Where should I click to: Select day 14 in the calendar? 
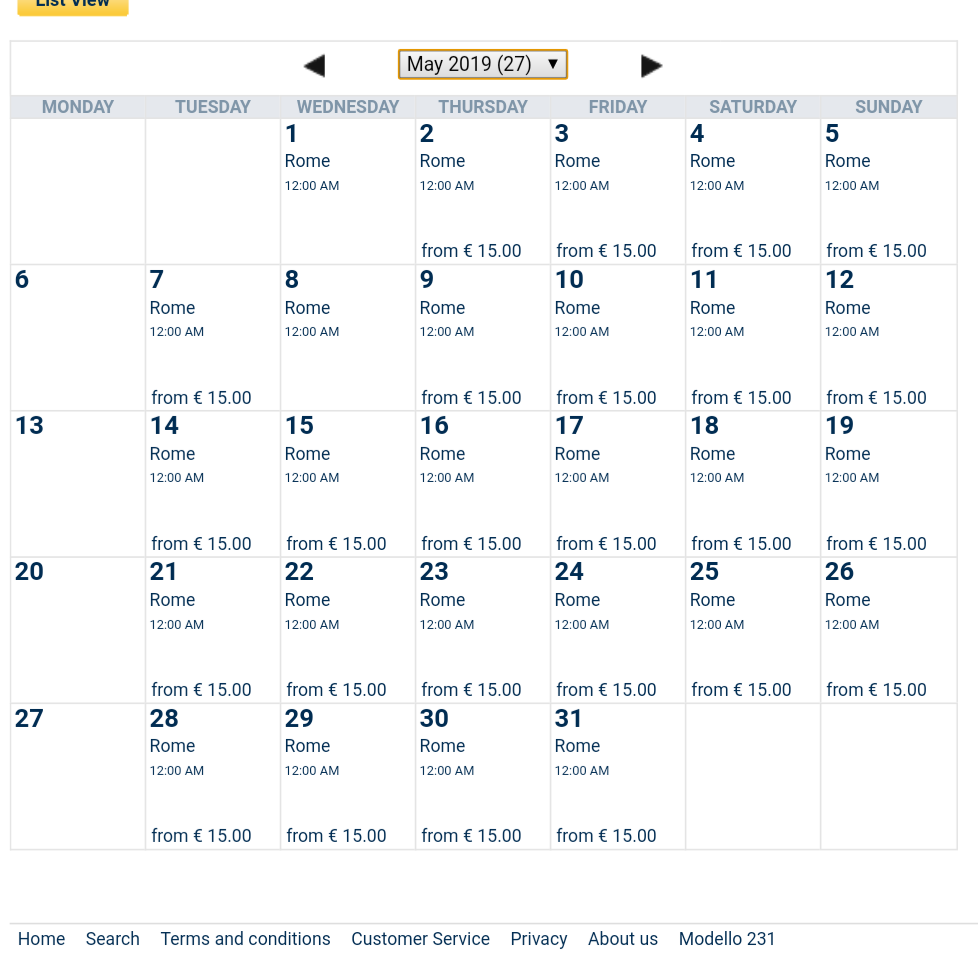[x=164, y=426]
